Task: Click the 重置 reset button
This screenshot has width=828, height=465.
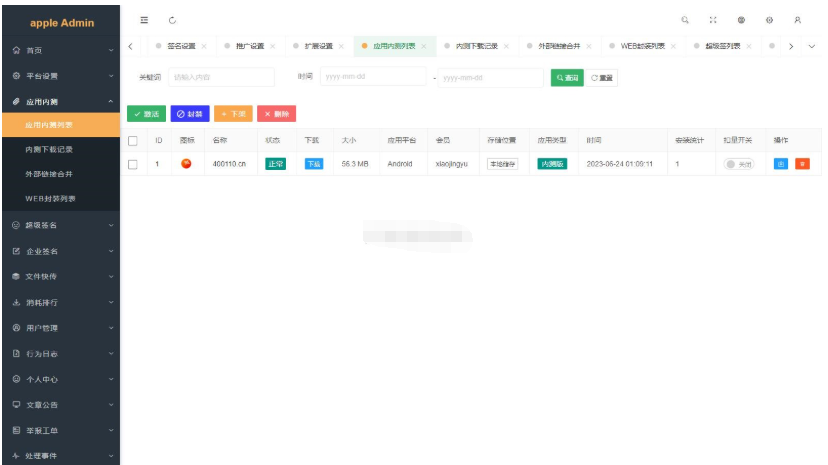Action: pos(601,78)
